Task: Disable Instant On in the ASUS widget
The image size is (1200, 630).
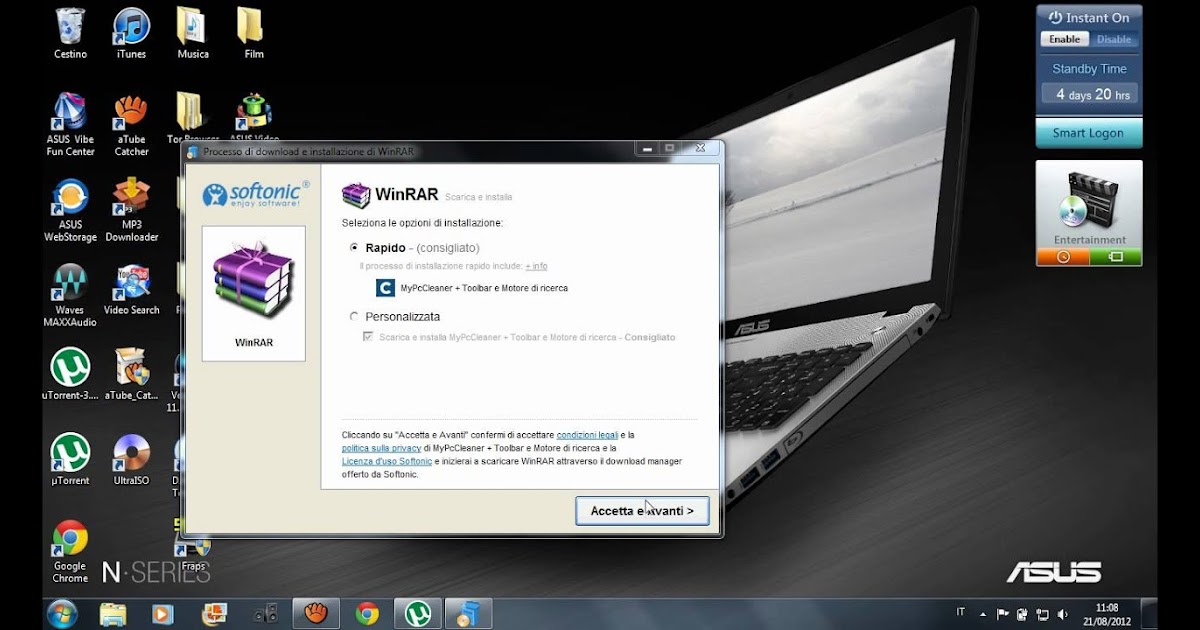Action: [x=1113, y=39]
